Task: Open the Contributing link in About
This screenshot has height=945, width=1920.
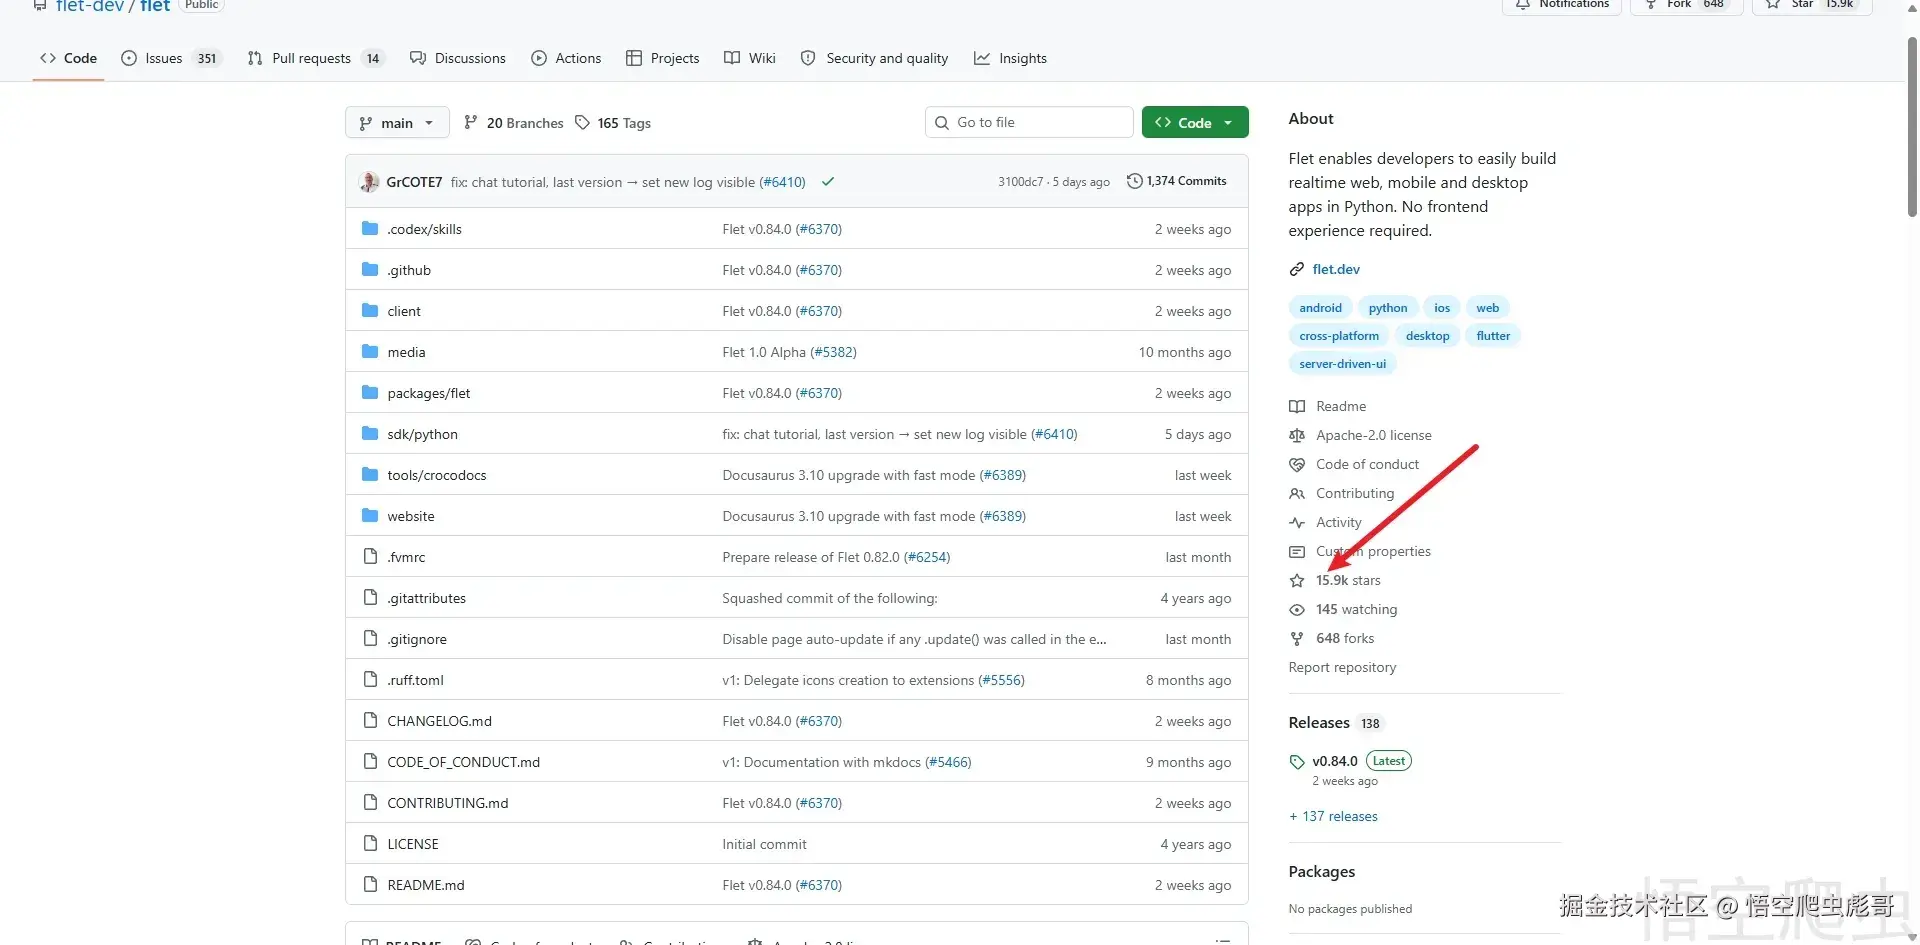Action: (x=1355, y=493)
